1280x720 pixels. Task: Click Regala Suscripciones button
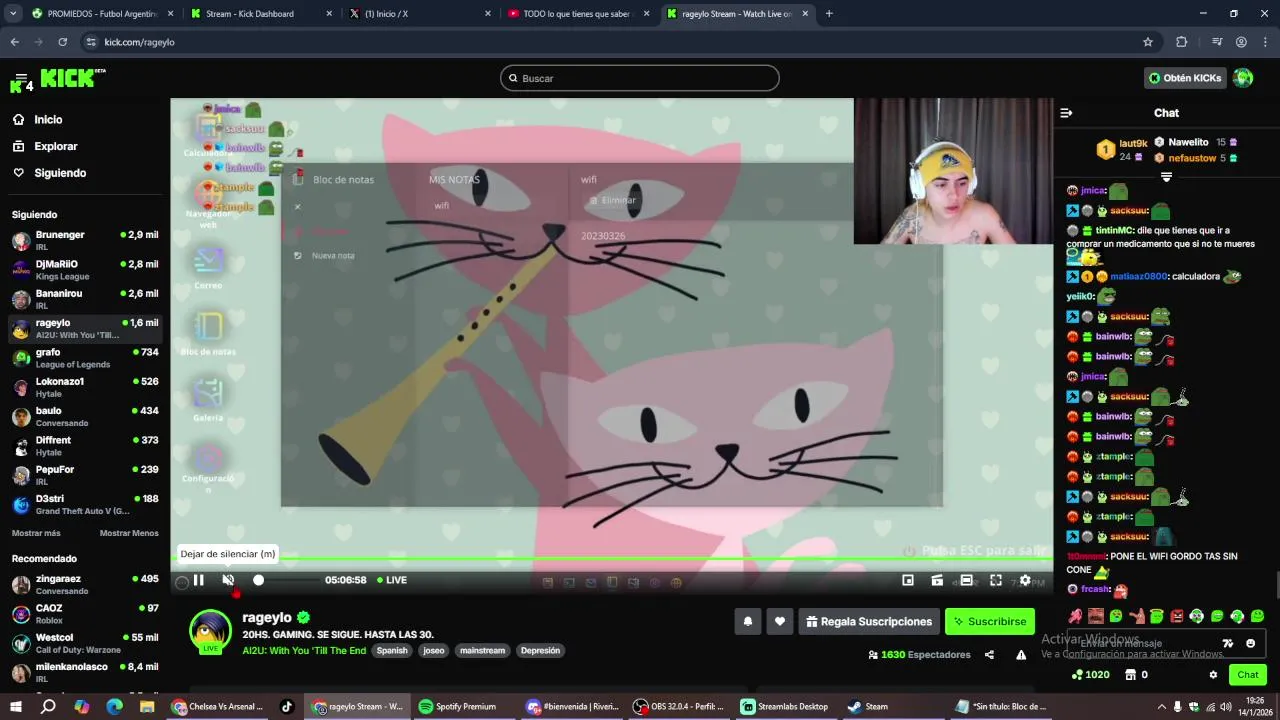[869, 621]
